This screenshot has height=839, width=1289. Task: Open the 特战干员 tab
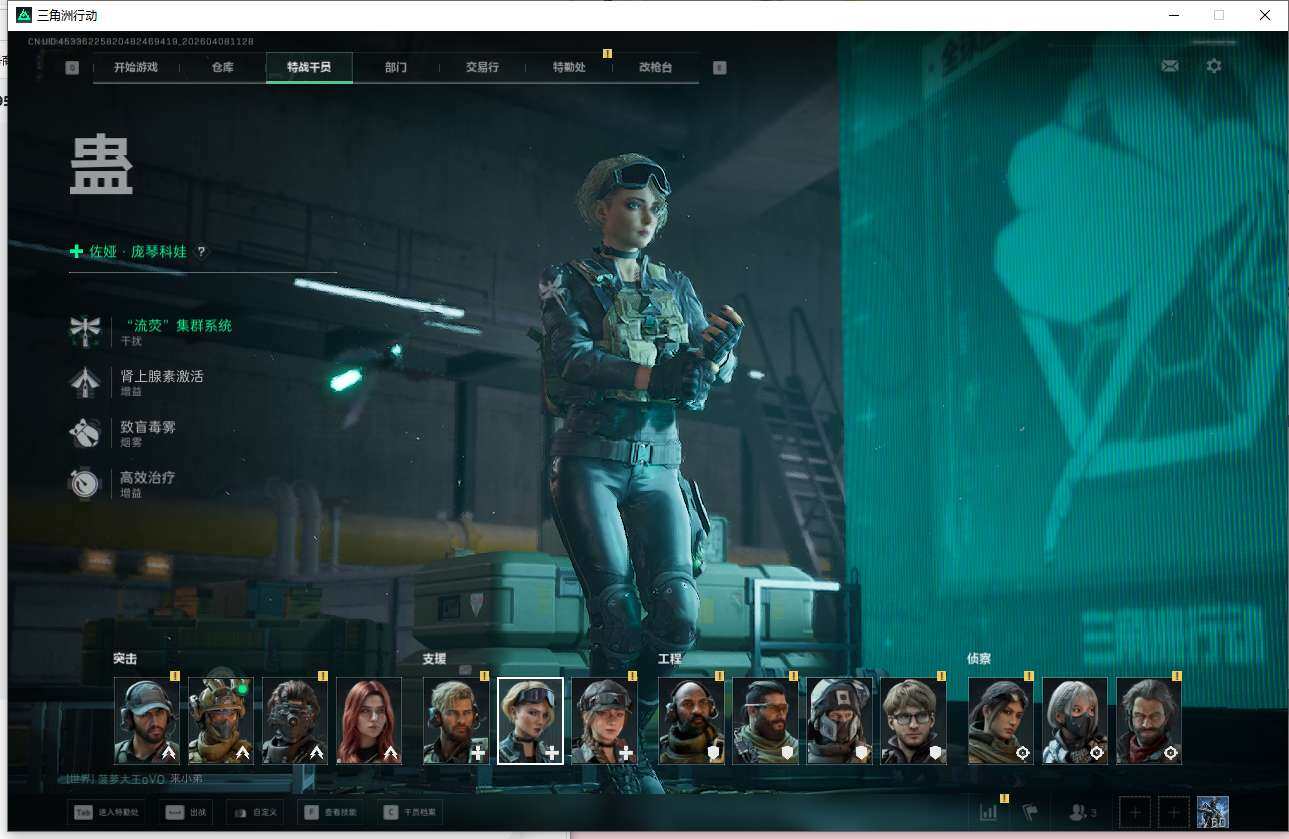coord(309,68)
